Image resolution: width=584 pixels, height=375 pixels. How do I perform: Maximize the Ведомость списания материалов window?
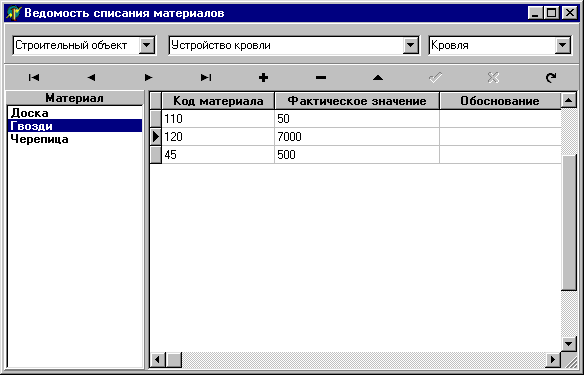pyautogui.click(x=551, y=13)
